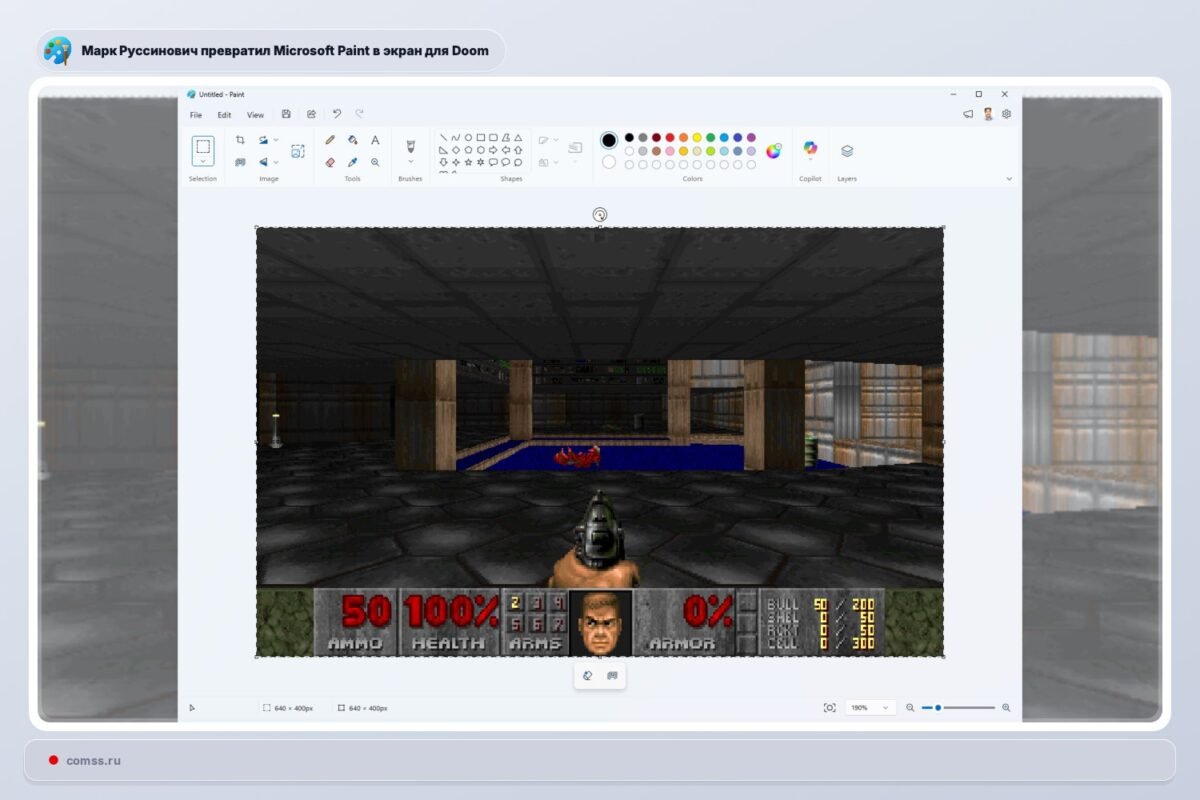Pick the yellow color swatch
The width and height of the screenshot is (1200, 800).
coord(697,138)
